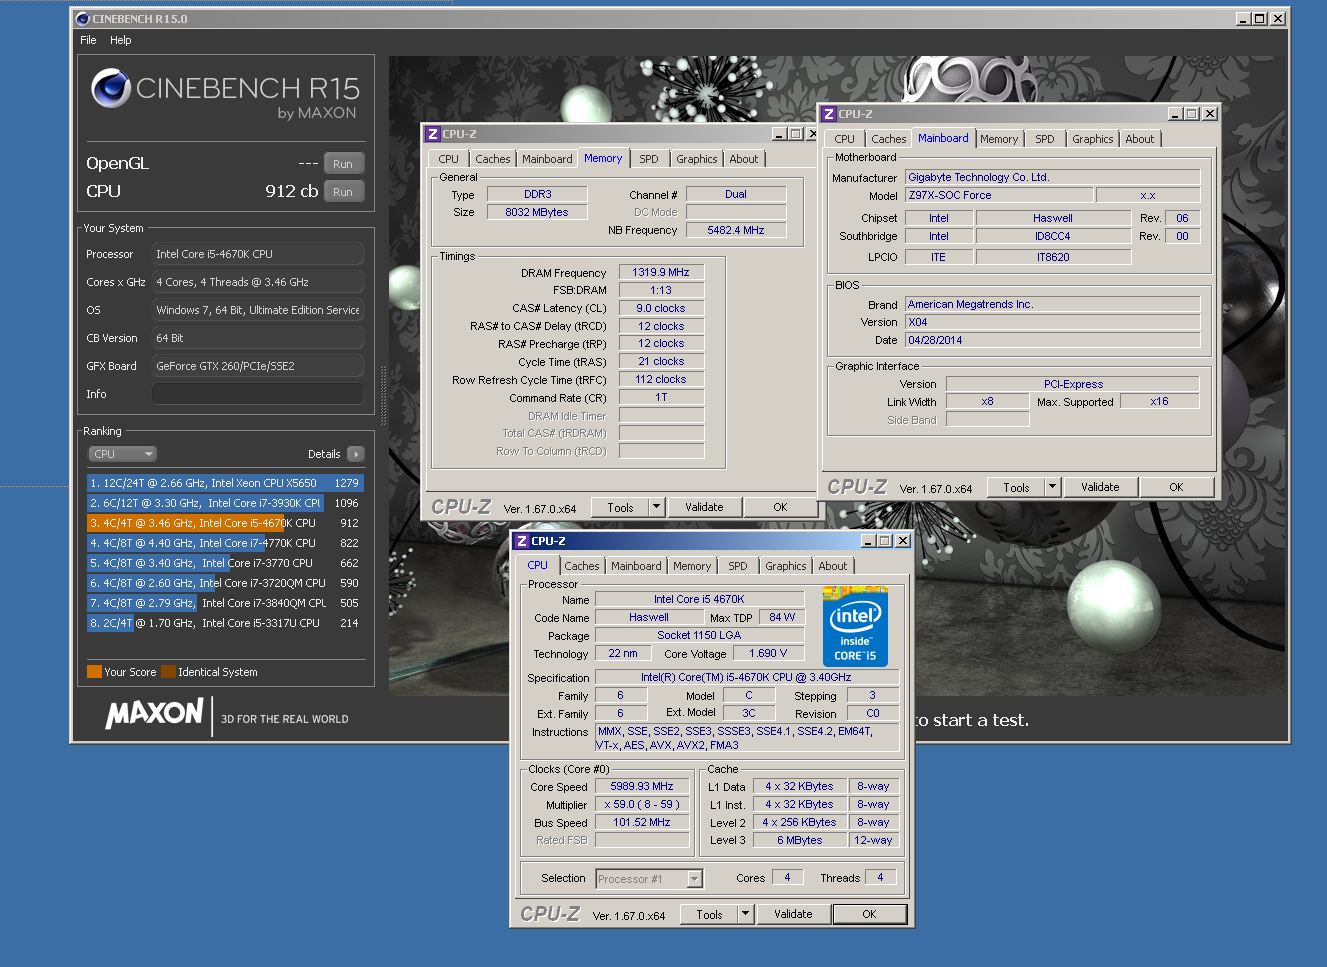Screen dimensions: 1327x967
Task: Select ranking row Core i7-3720QM 590
Action: 224,583
